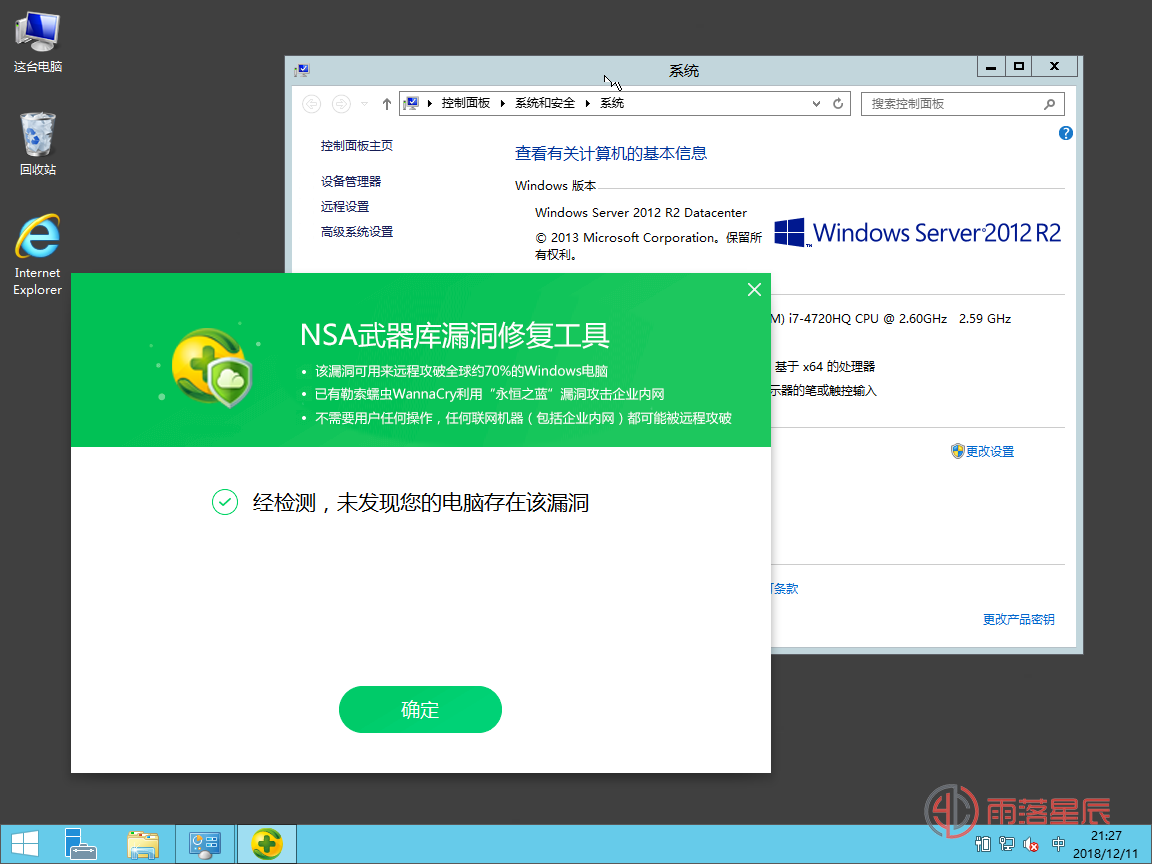Click the System window title bar icon
1152x864 pixels.
tap(301, 71)
